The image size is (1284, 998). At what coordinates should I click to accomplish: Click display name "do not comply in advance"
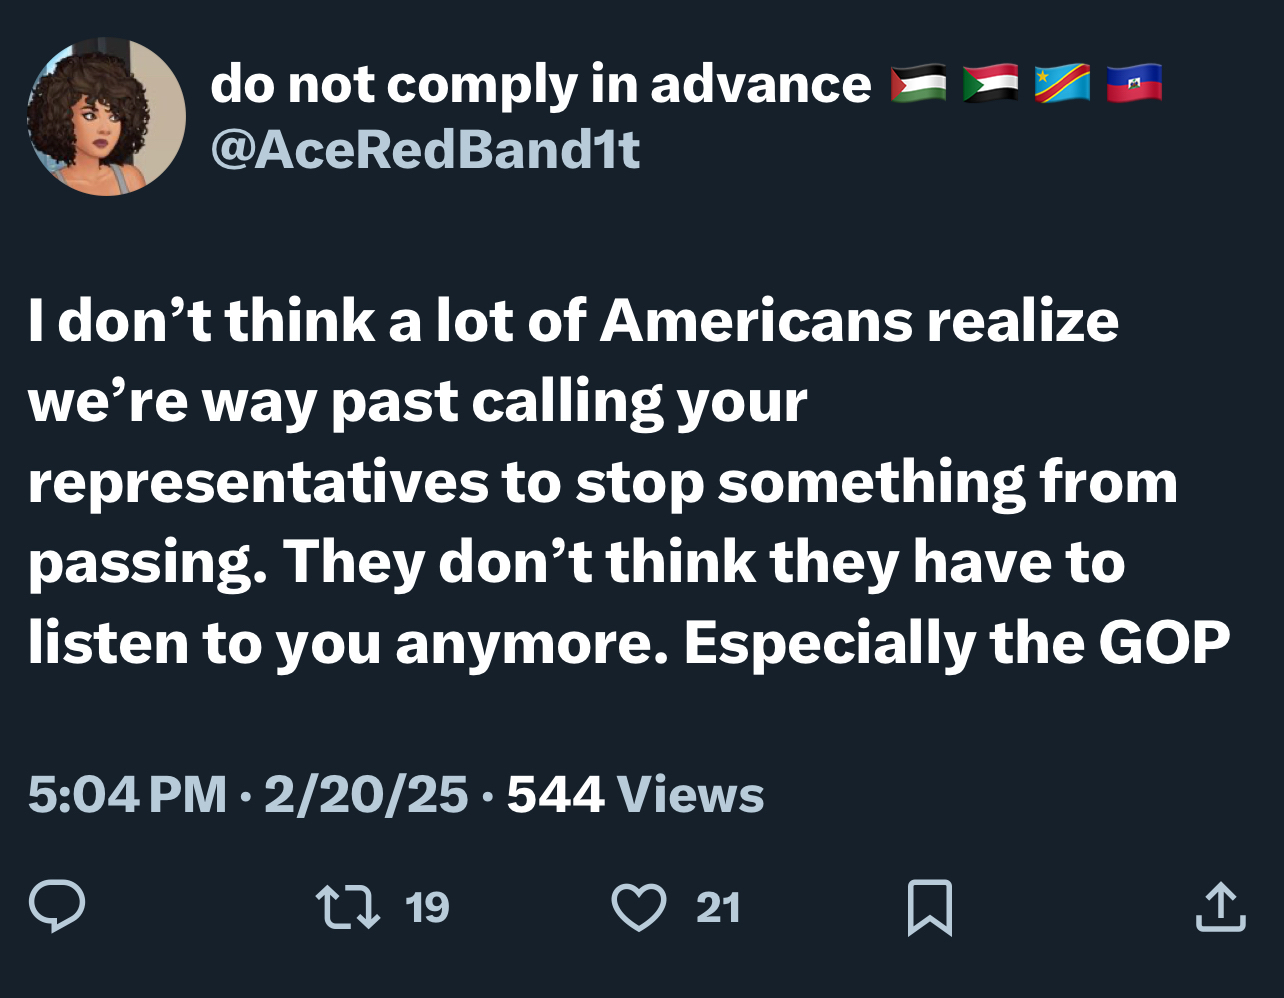[540, 84]
